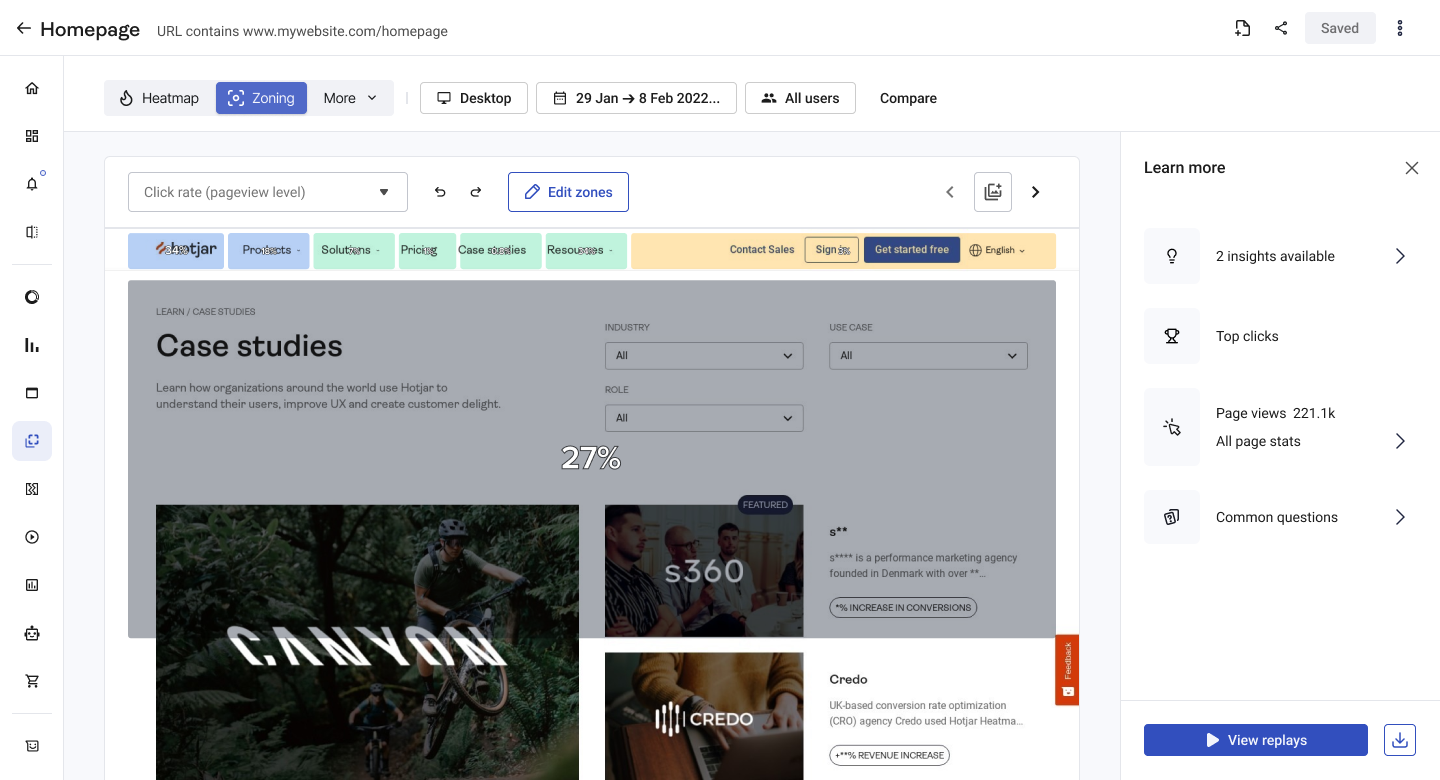
Task: Click the Solutions nav zone
Action: point(354,250)
